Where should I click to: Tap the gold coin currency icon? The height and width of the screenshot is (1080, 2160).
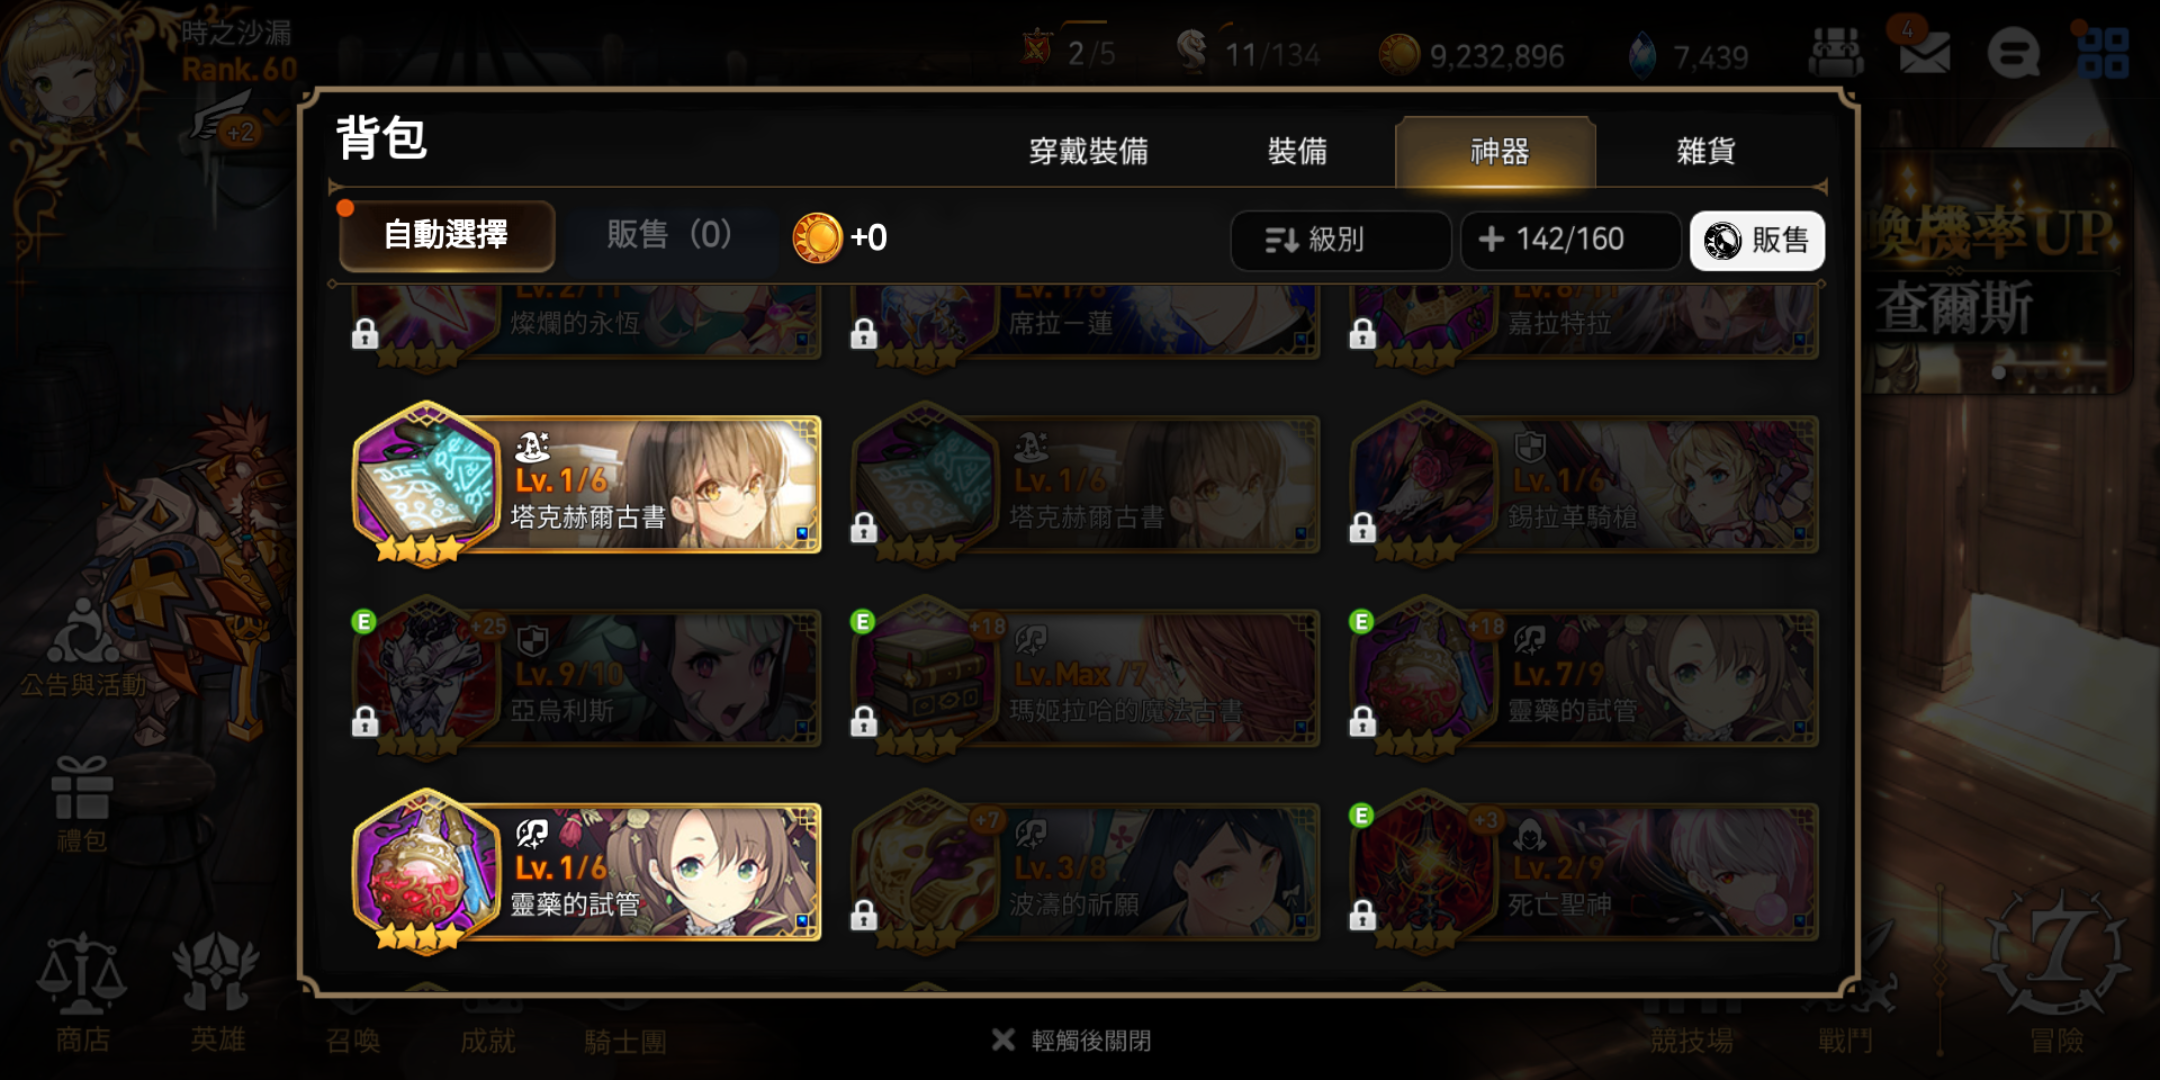[1399, 55]
